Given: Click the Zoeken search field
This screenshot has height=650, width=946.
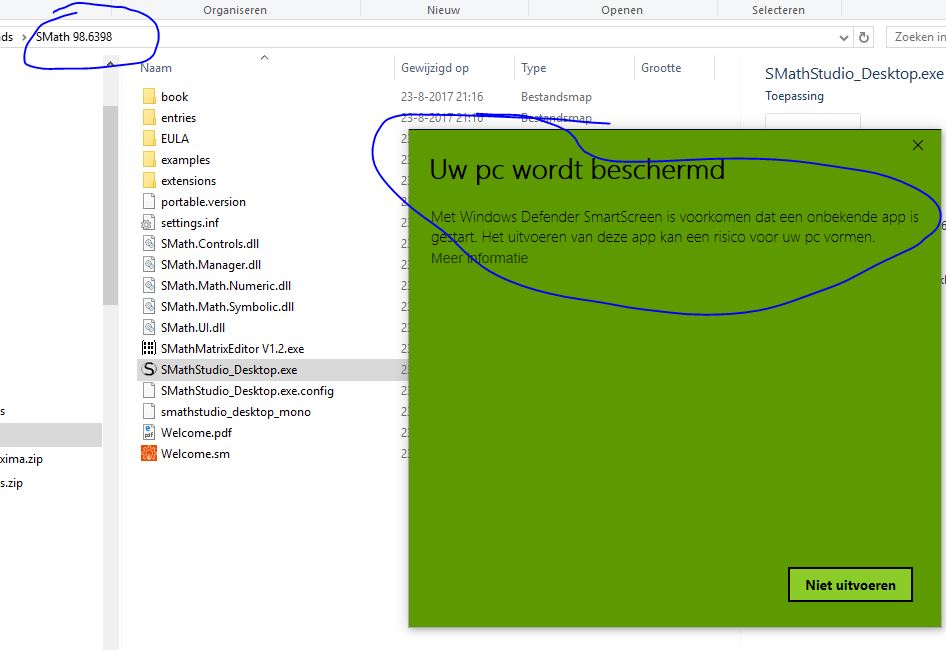Looking at the screenshot, I should click(917, 37).
